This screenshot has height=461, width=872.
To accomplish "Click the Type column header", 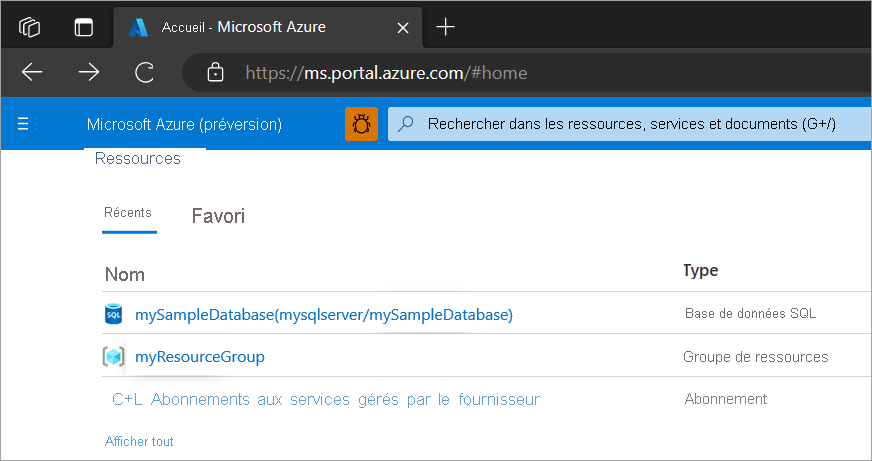I will coord(701,270).
